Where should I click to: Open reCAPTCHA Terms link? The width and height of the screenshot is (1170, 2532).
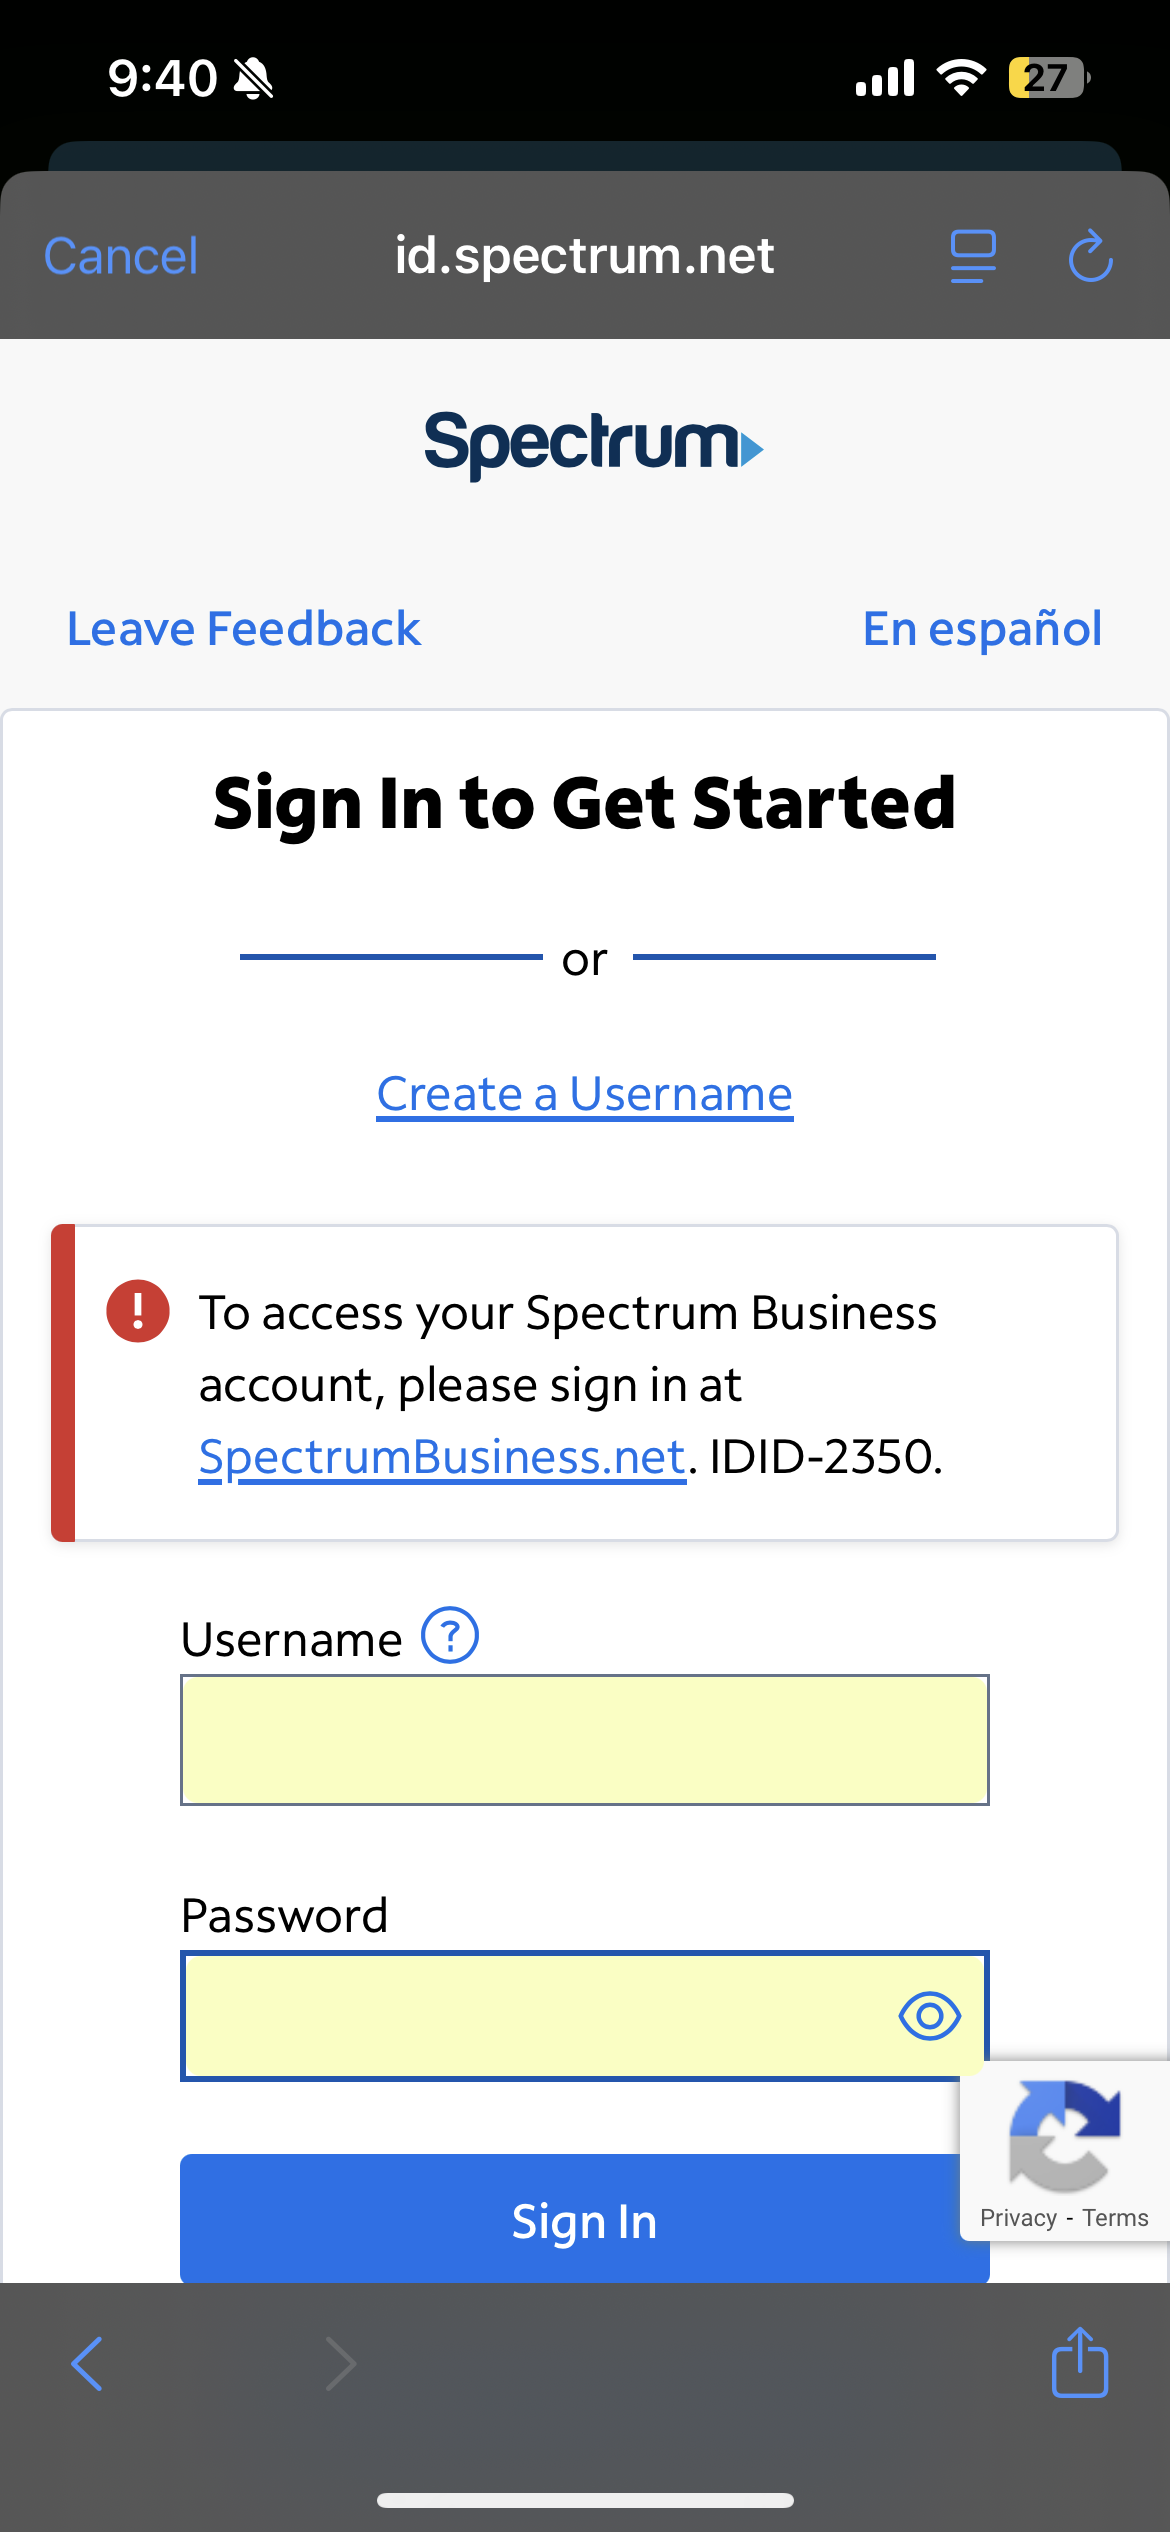(x=1115, y=2218)
